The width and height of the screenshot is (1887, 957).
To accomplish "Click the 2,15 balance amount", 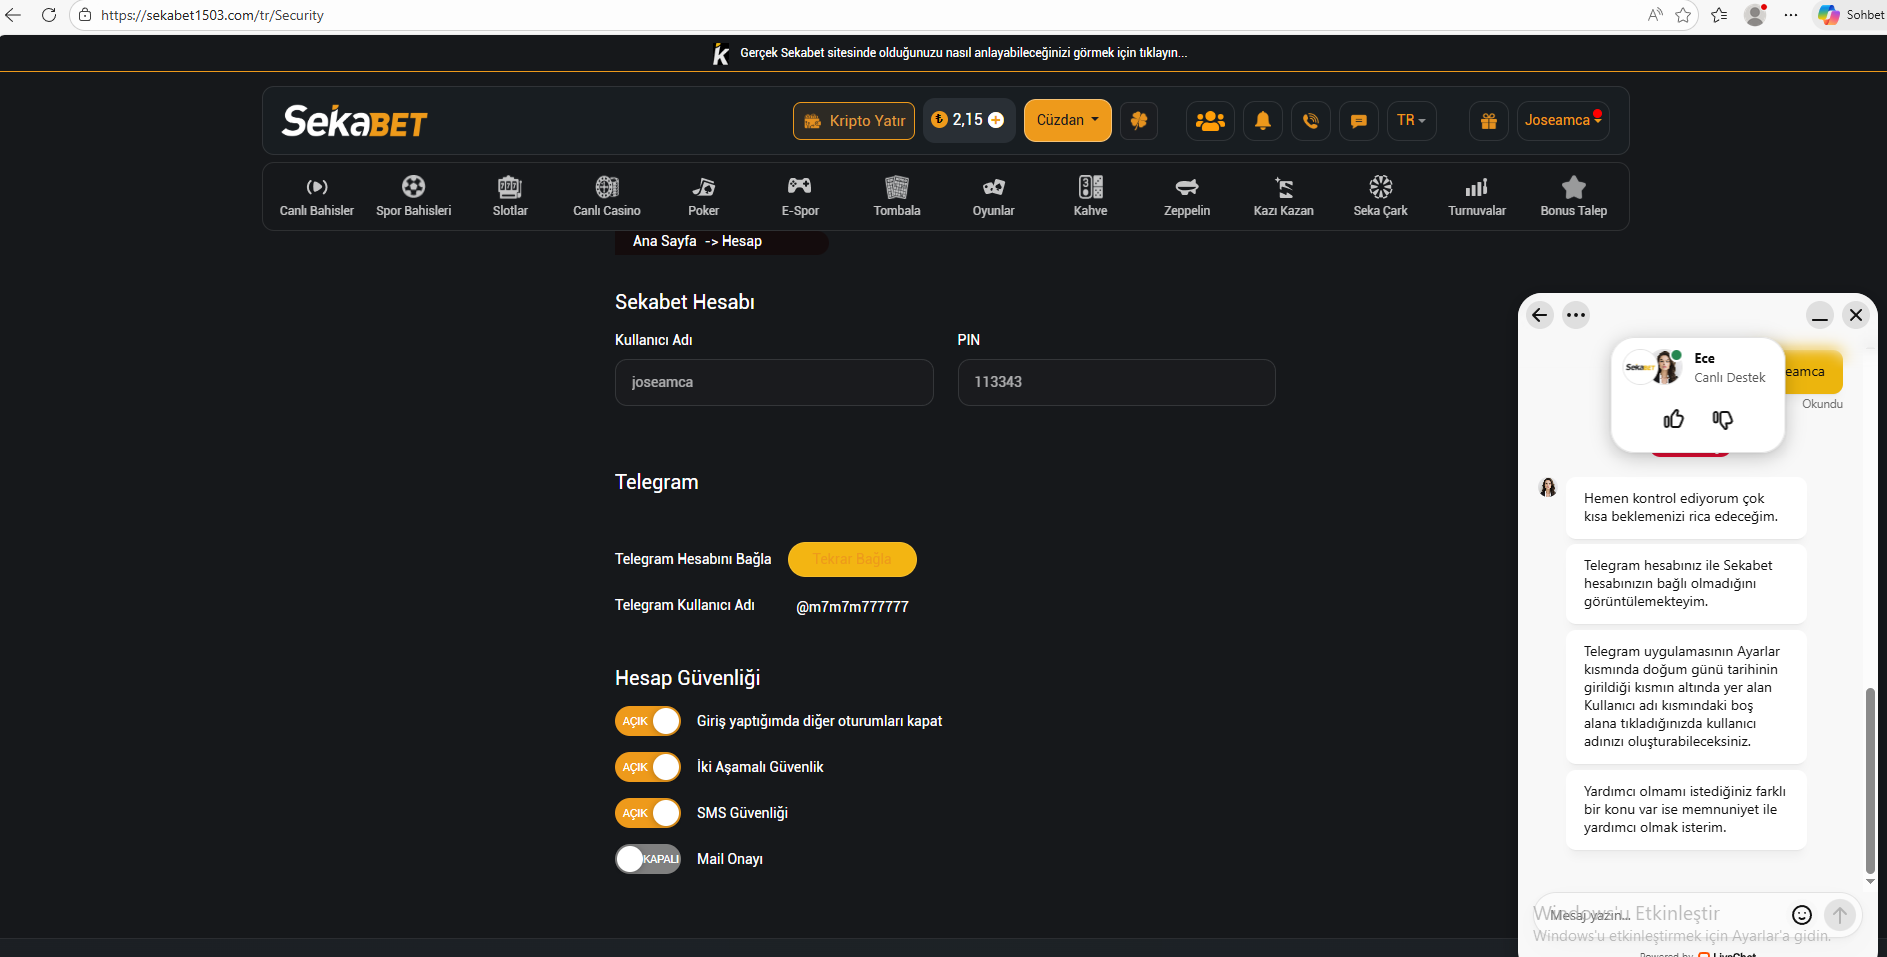I will pos(968,120).
